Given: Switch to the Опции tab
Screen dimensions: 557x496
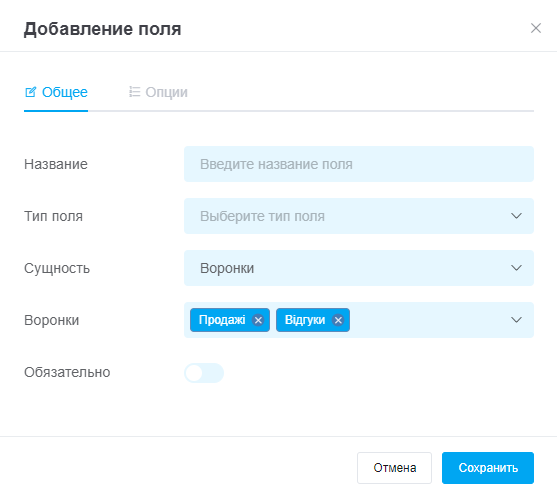Looking at the screenshot, I should [158, 92].
